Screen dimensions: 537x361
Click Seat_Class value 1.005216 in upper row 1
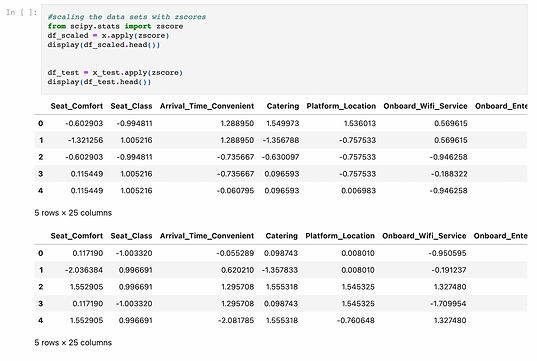point(136,140)
